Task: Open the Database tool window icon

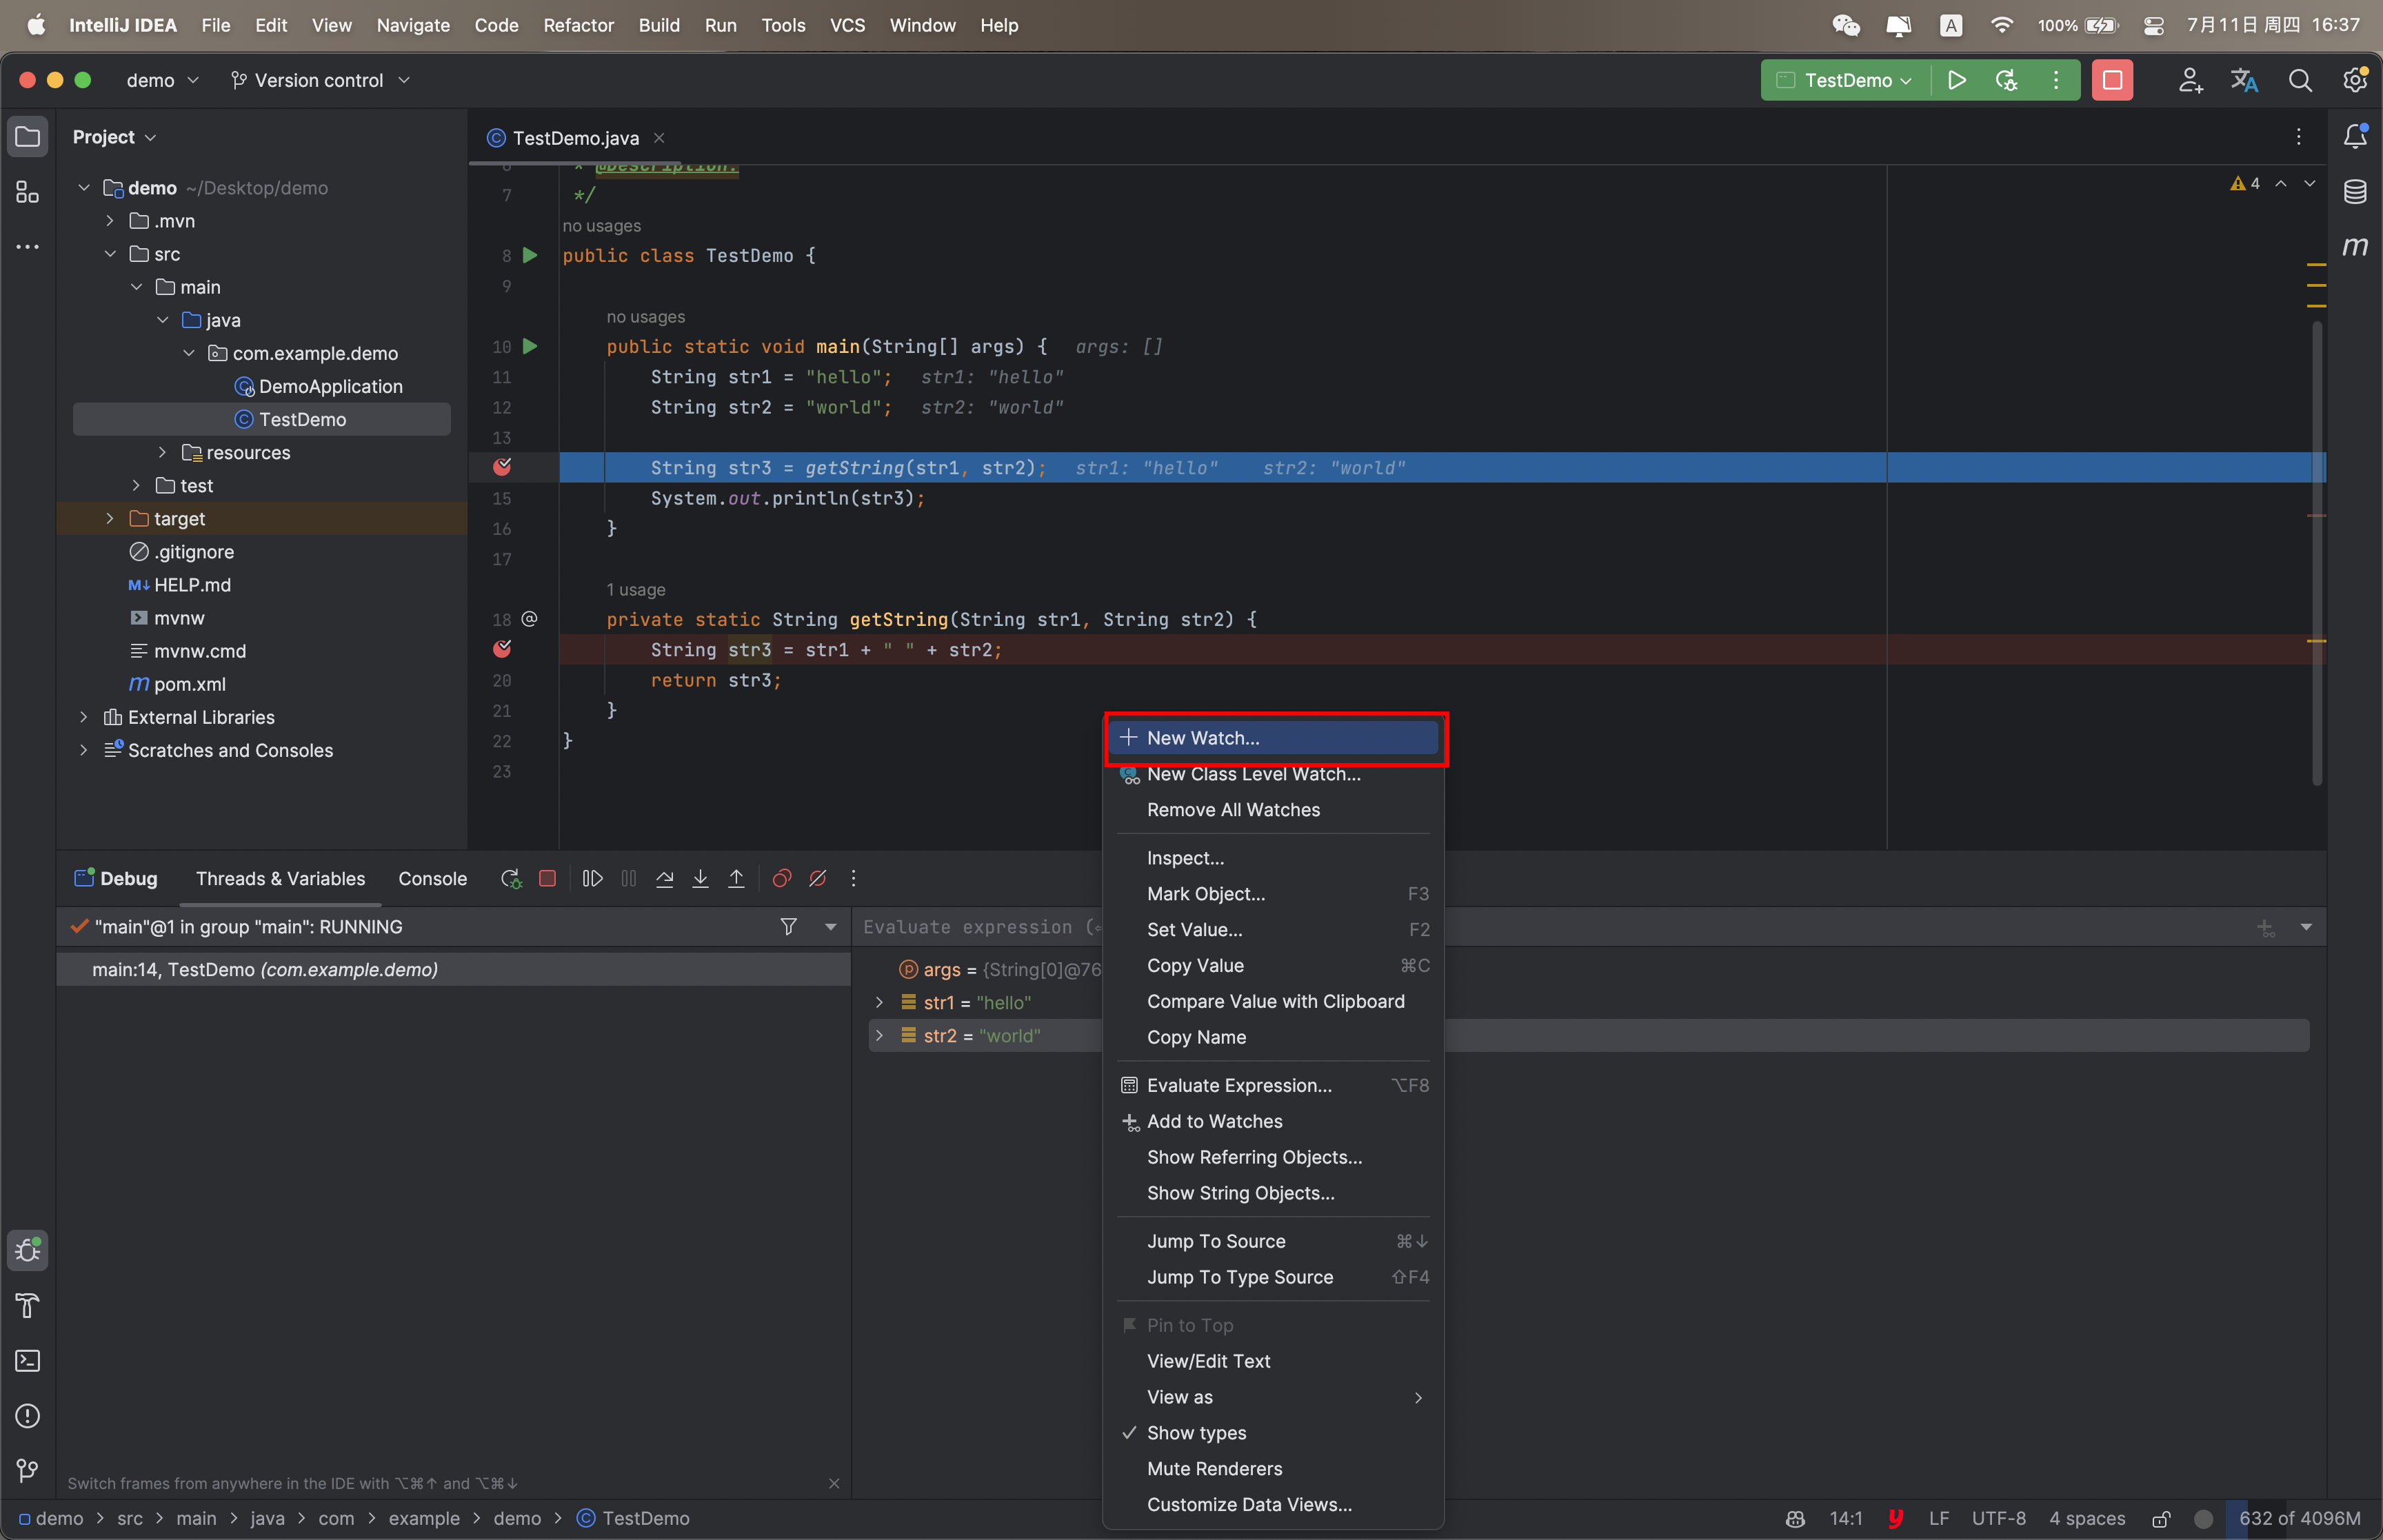Action: point(2355,191)
